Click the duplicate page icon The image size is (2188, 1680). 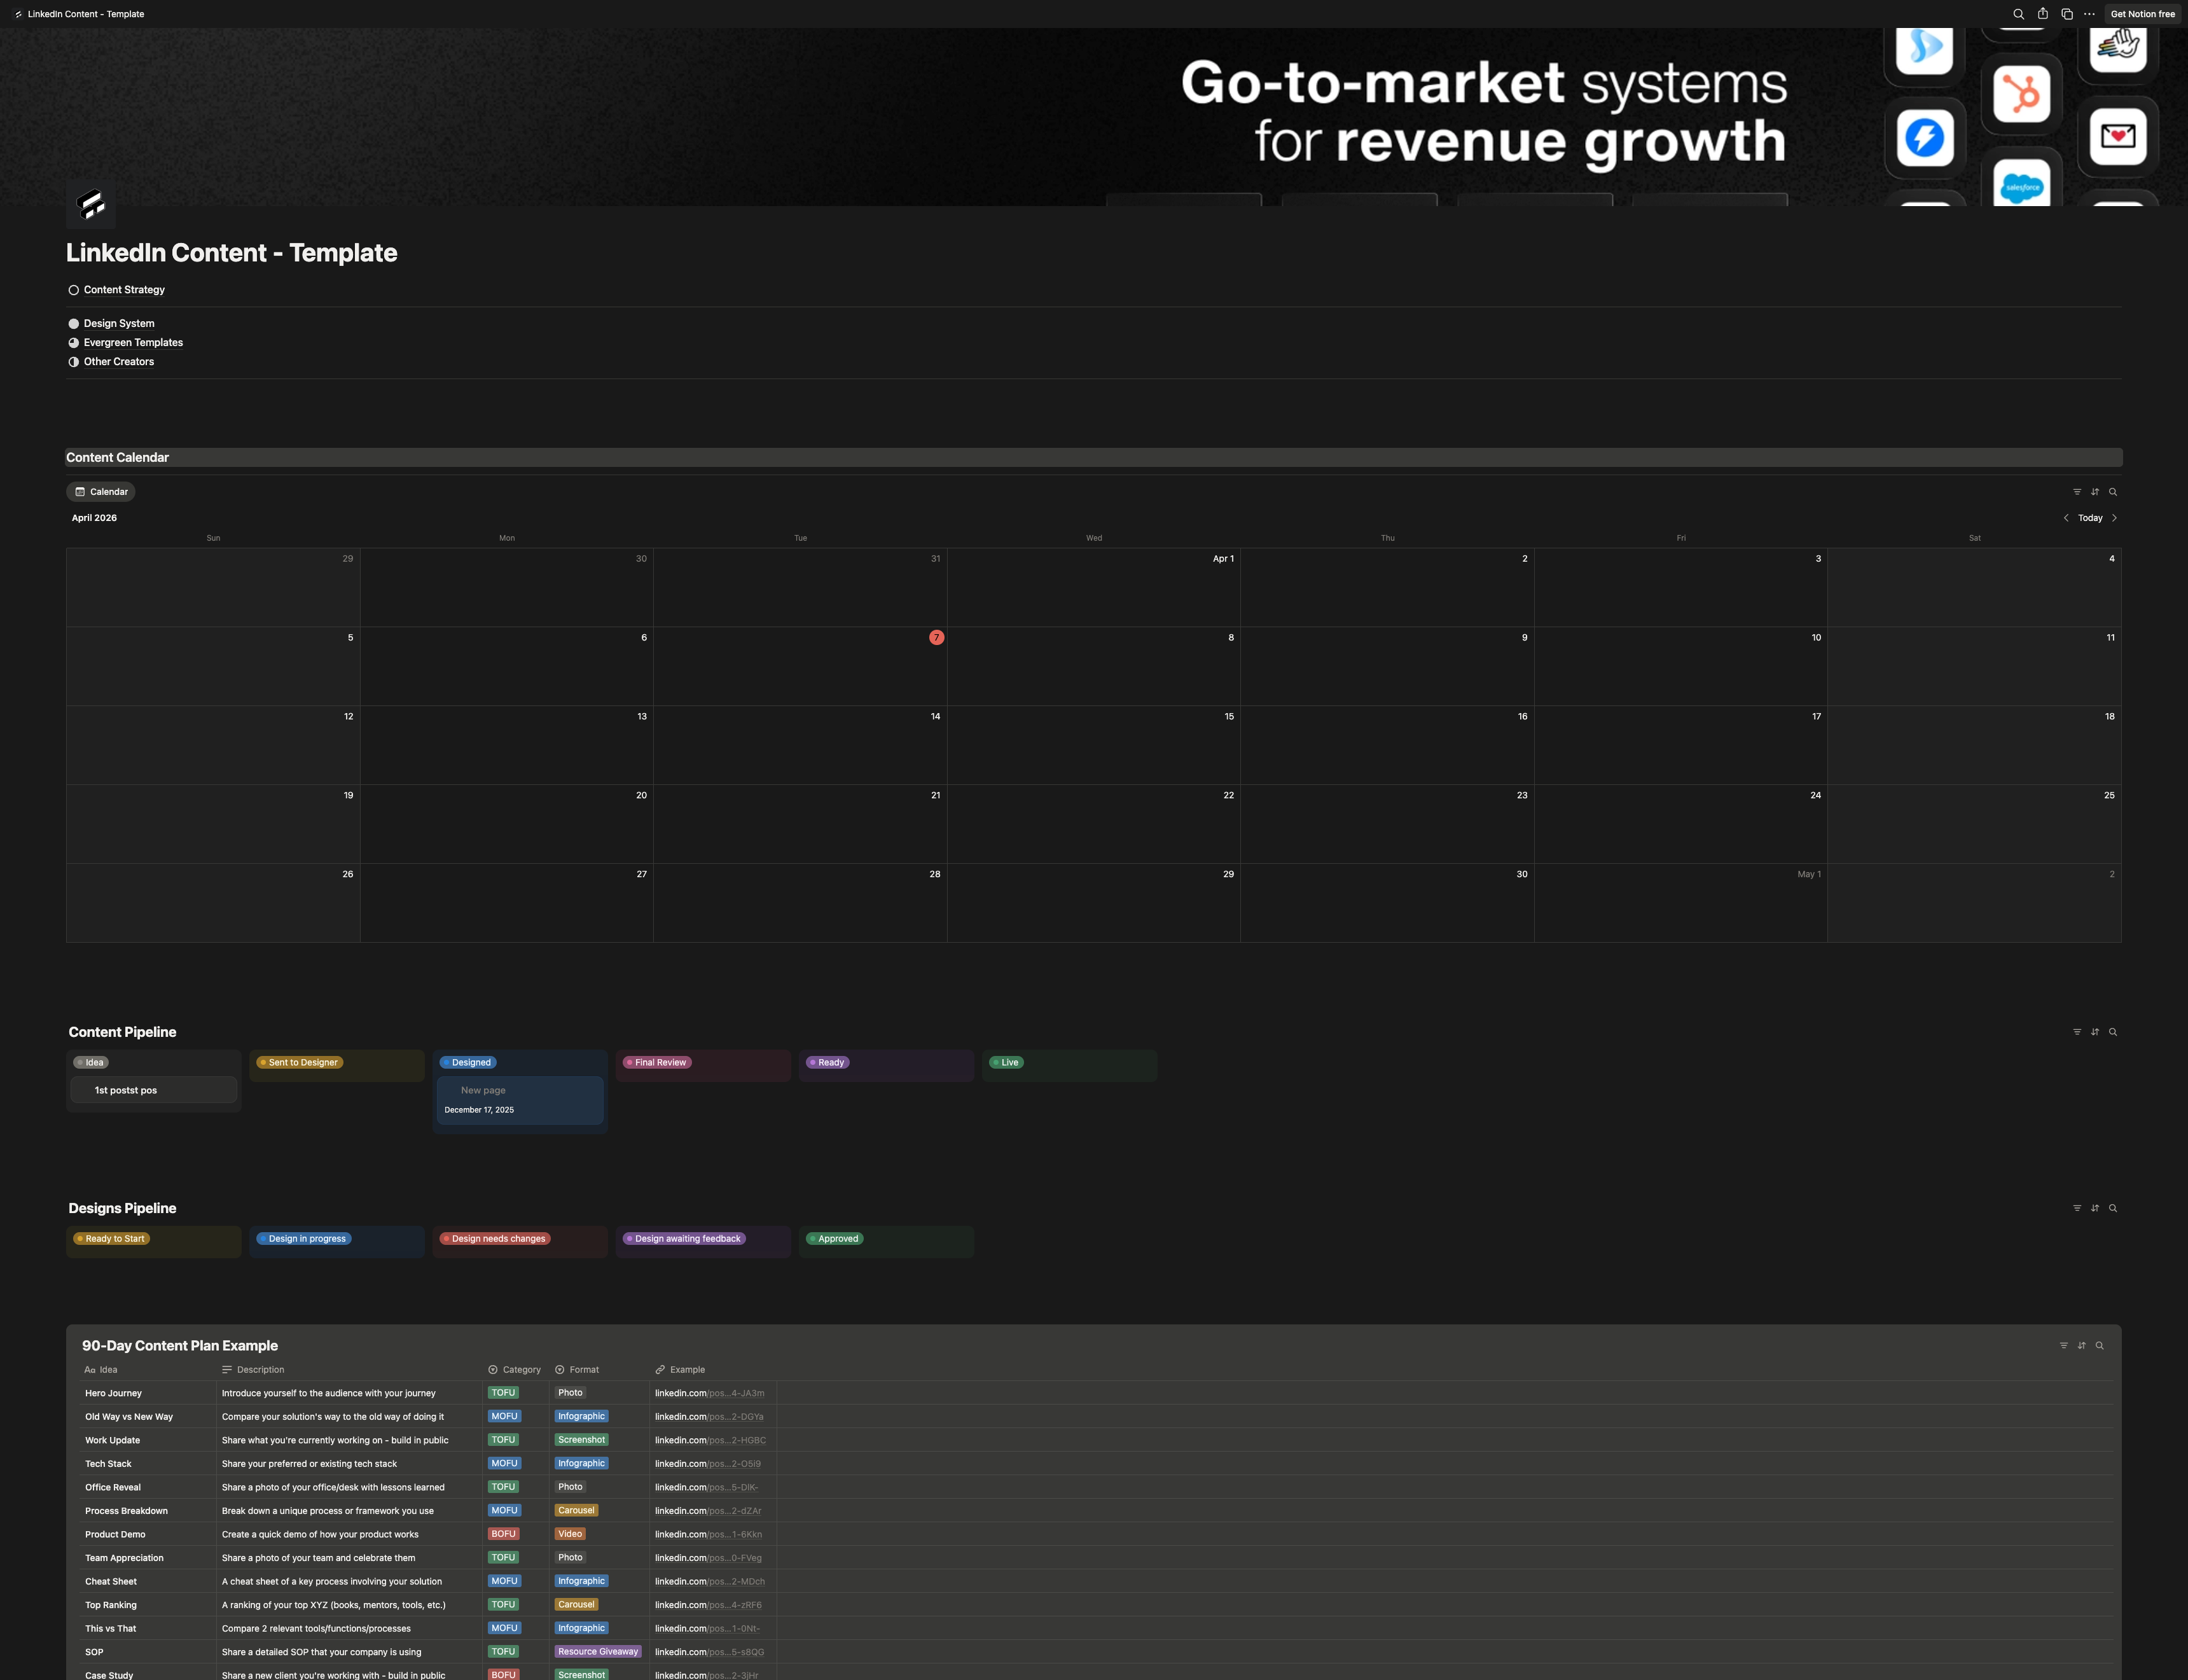coord(2066,14)
